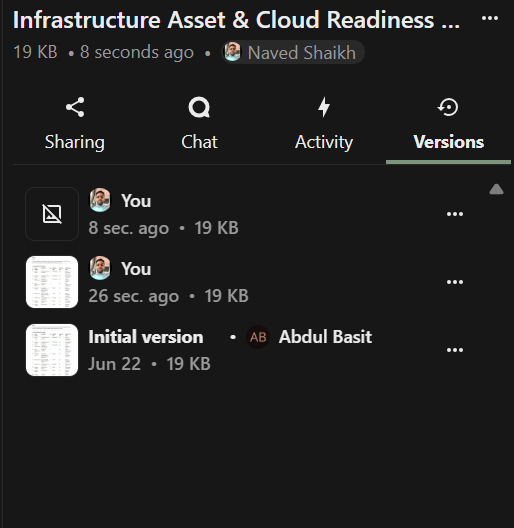
Task: Click the Sharing share icon
Action: (75, 107)
